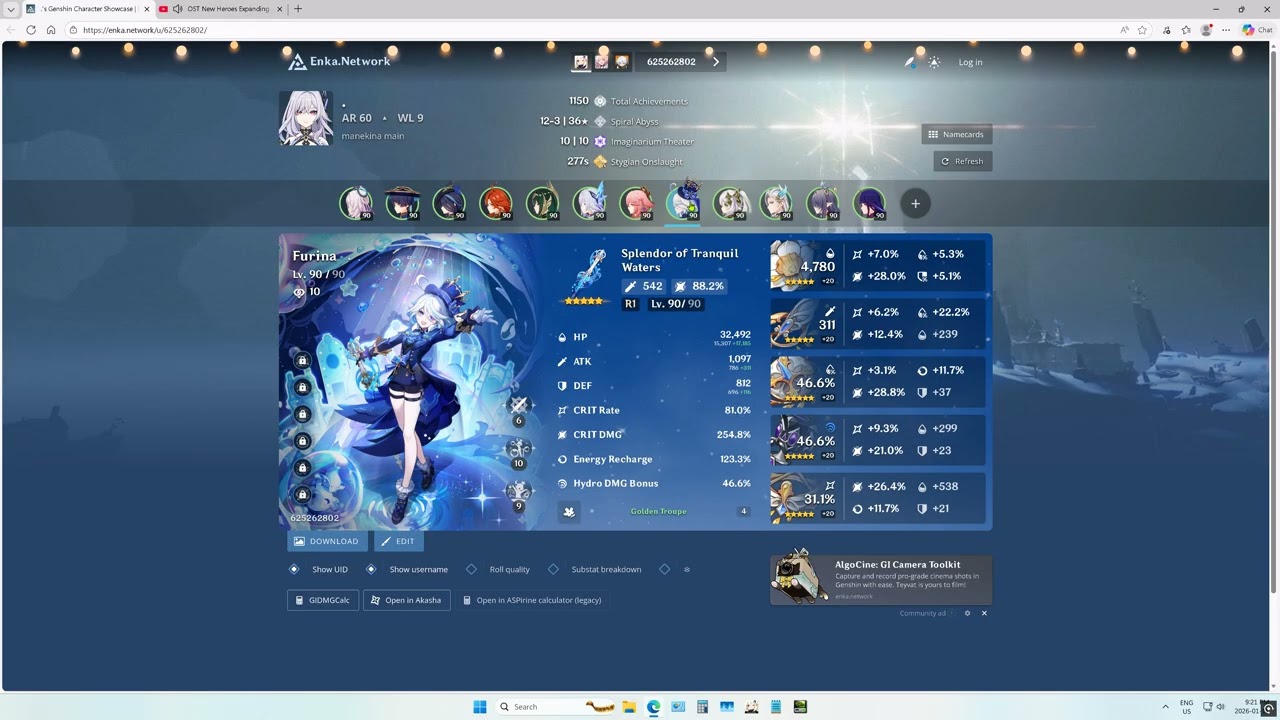Switch to the second game icon beside the UID
Screen dimensions: 1280x720
click(601, 62)
